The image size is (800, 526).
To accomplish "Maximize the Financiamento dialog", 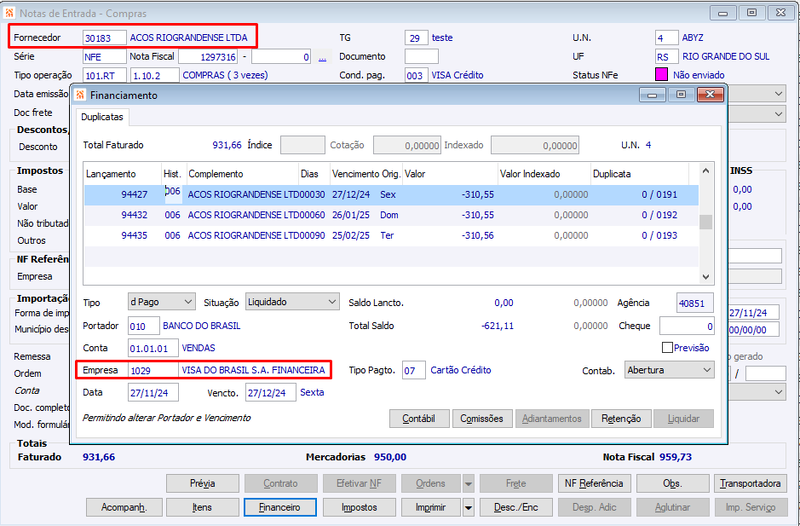I will tap(681, 94).
